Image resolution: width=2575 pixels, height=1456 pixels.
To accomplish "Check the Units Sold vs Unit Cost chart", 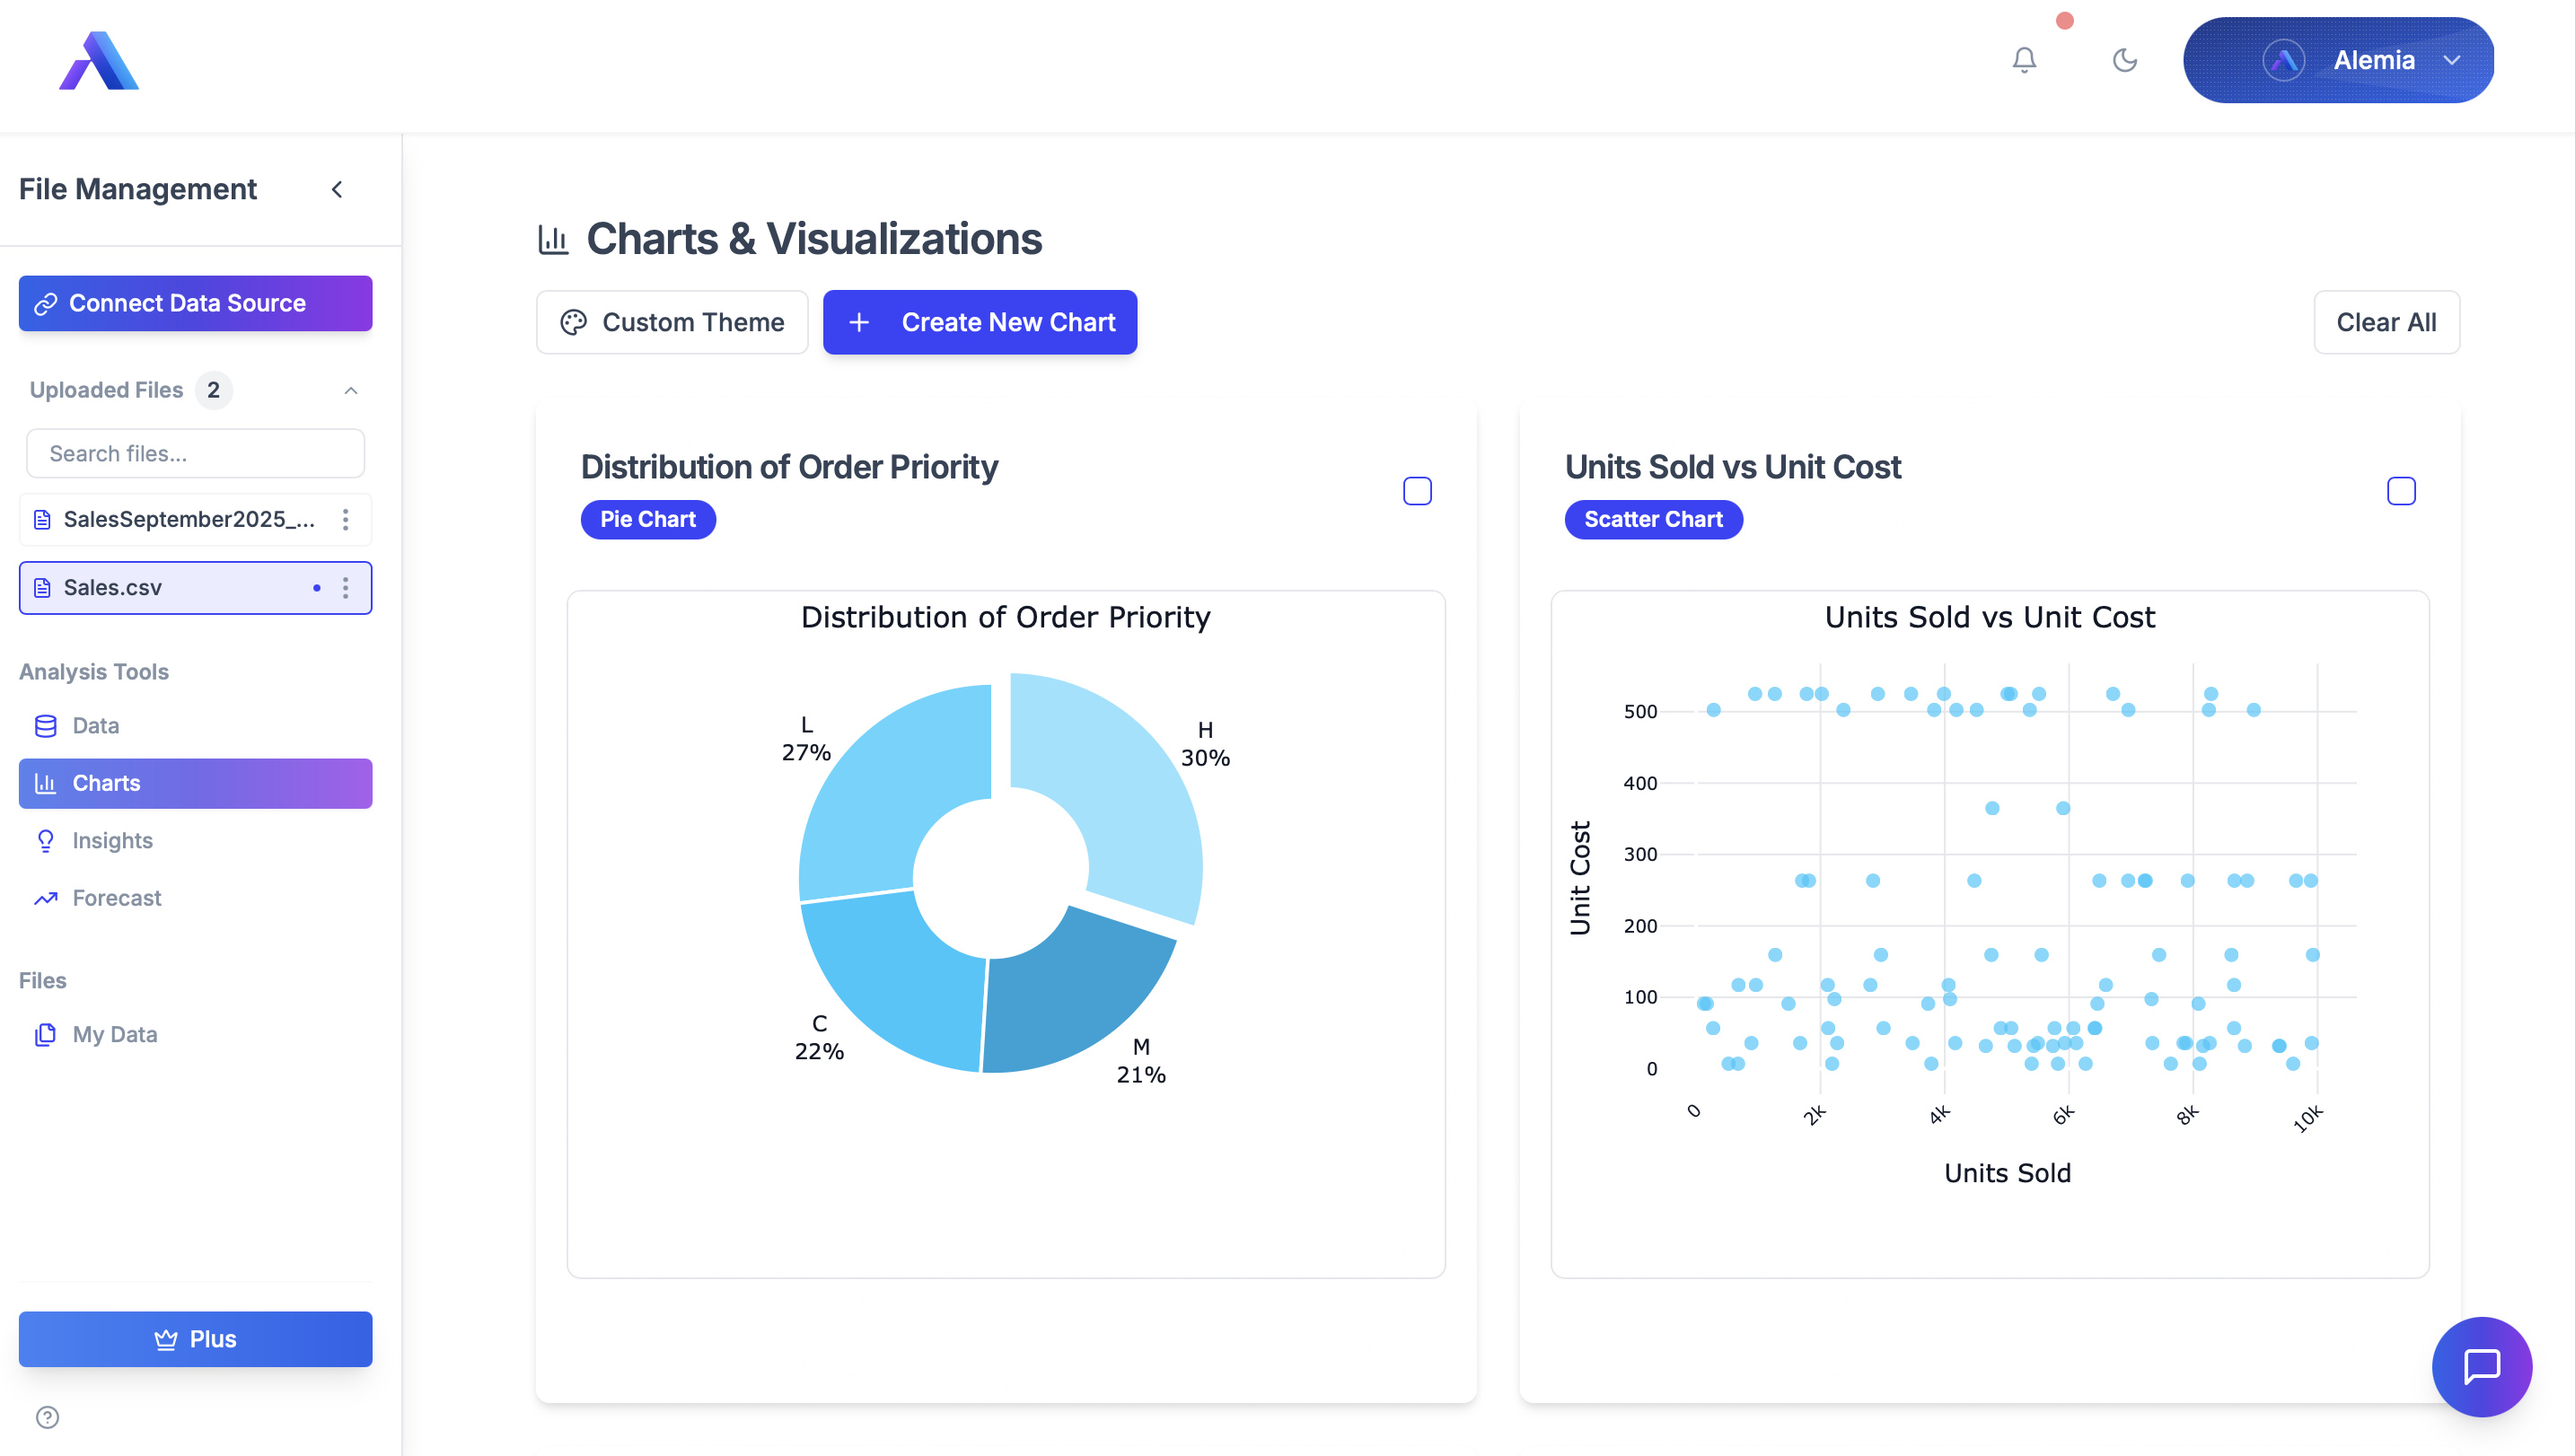I will [x=2402, y=490].
